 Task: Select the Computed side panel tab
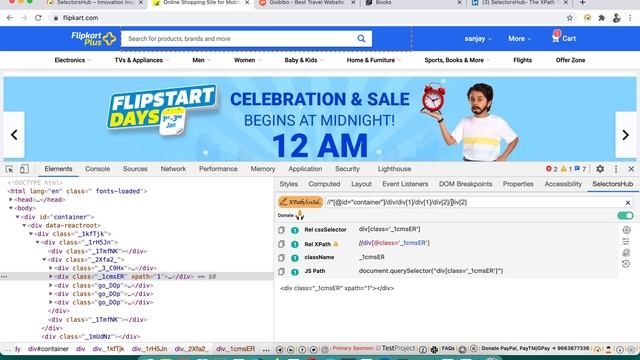tap(324, 184)
